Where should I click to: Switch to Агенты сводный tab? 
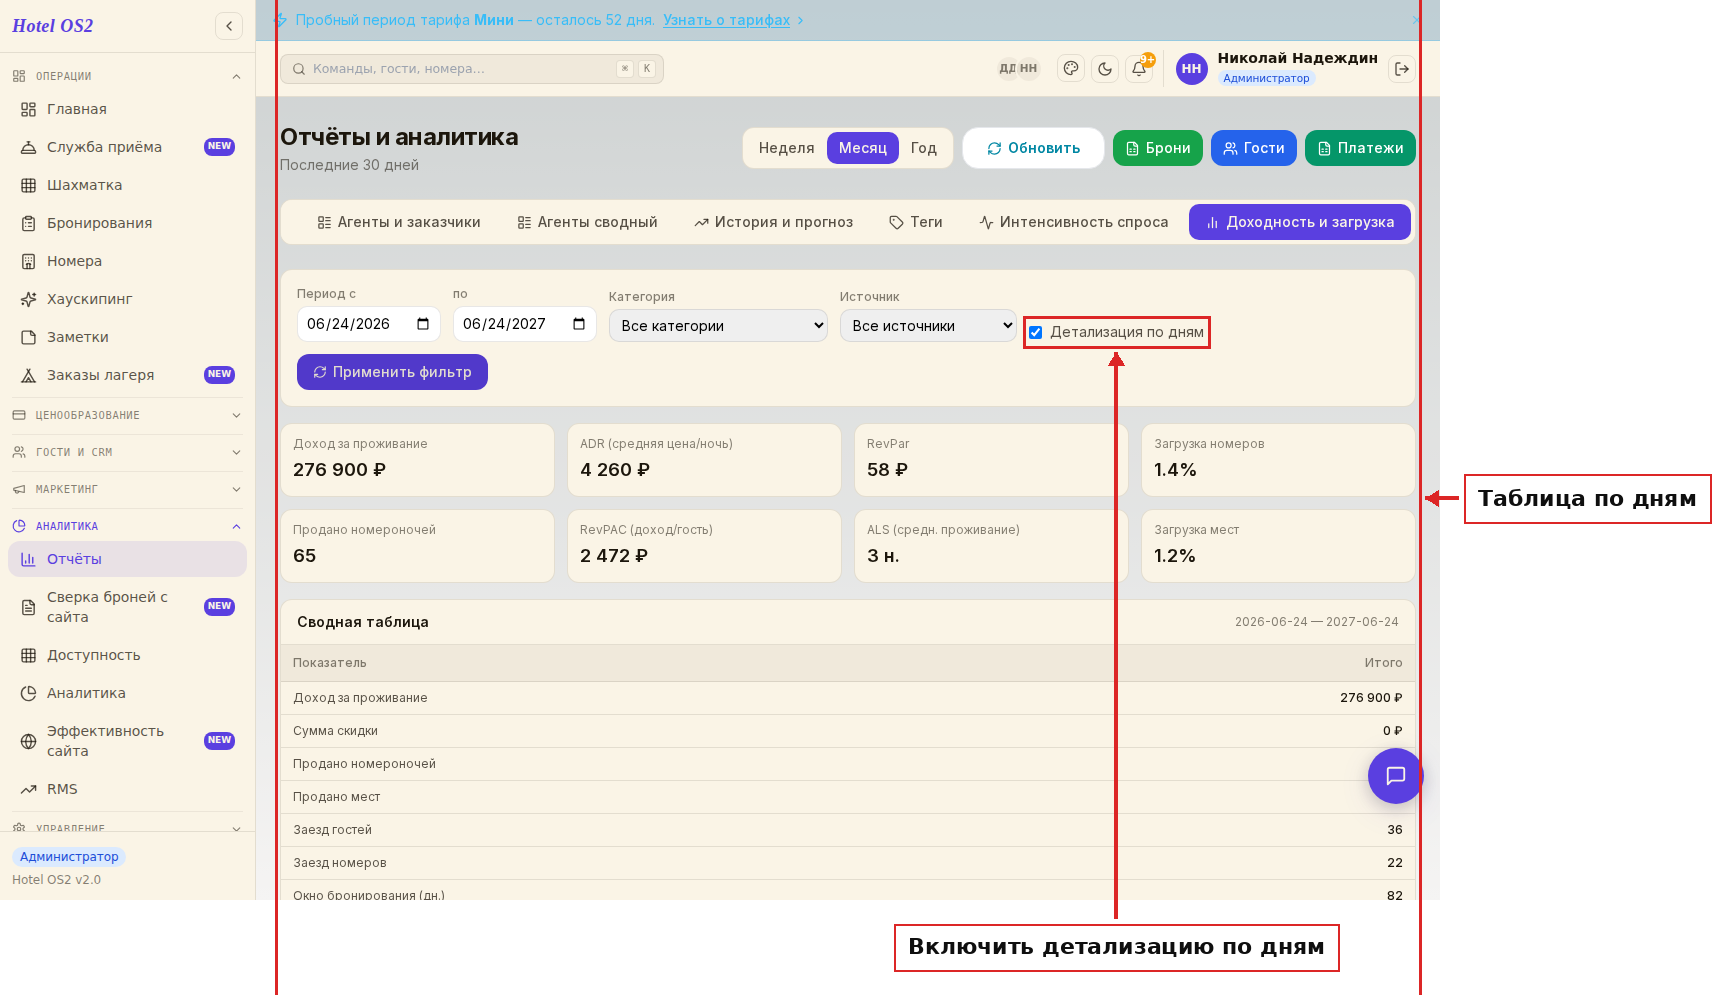pyautogui.click(x=588, y=222)
